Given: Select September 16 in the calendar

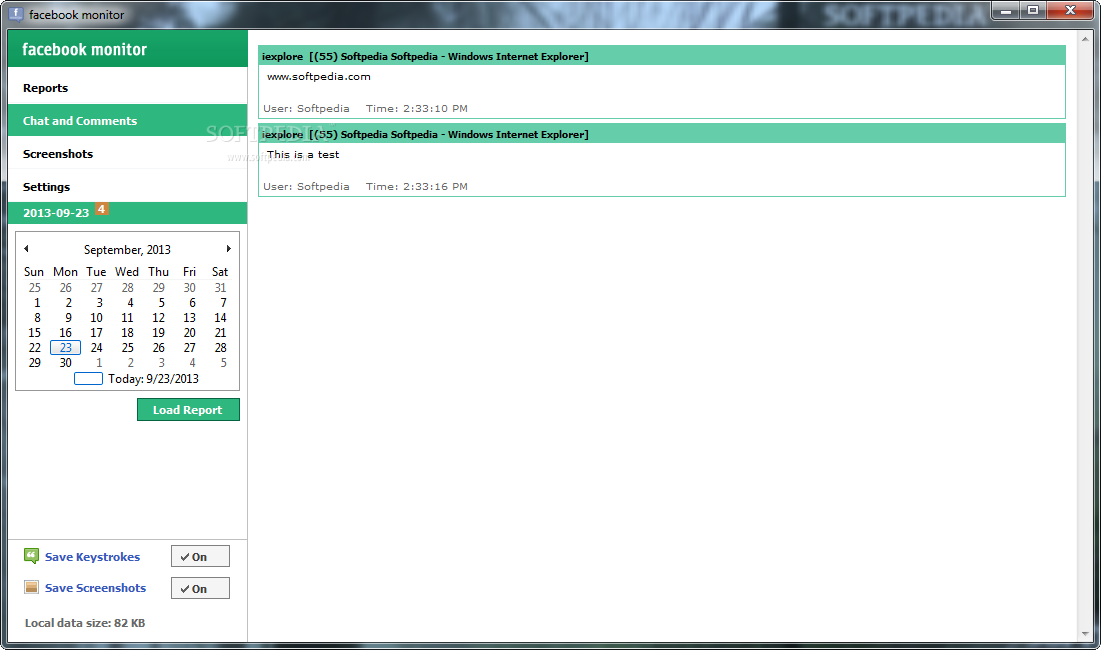Looking at the screenshot, I should [65, 333].
